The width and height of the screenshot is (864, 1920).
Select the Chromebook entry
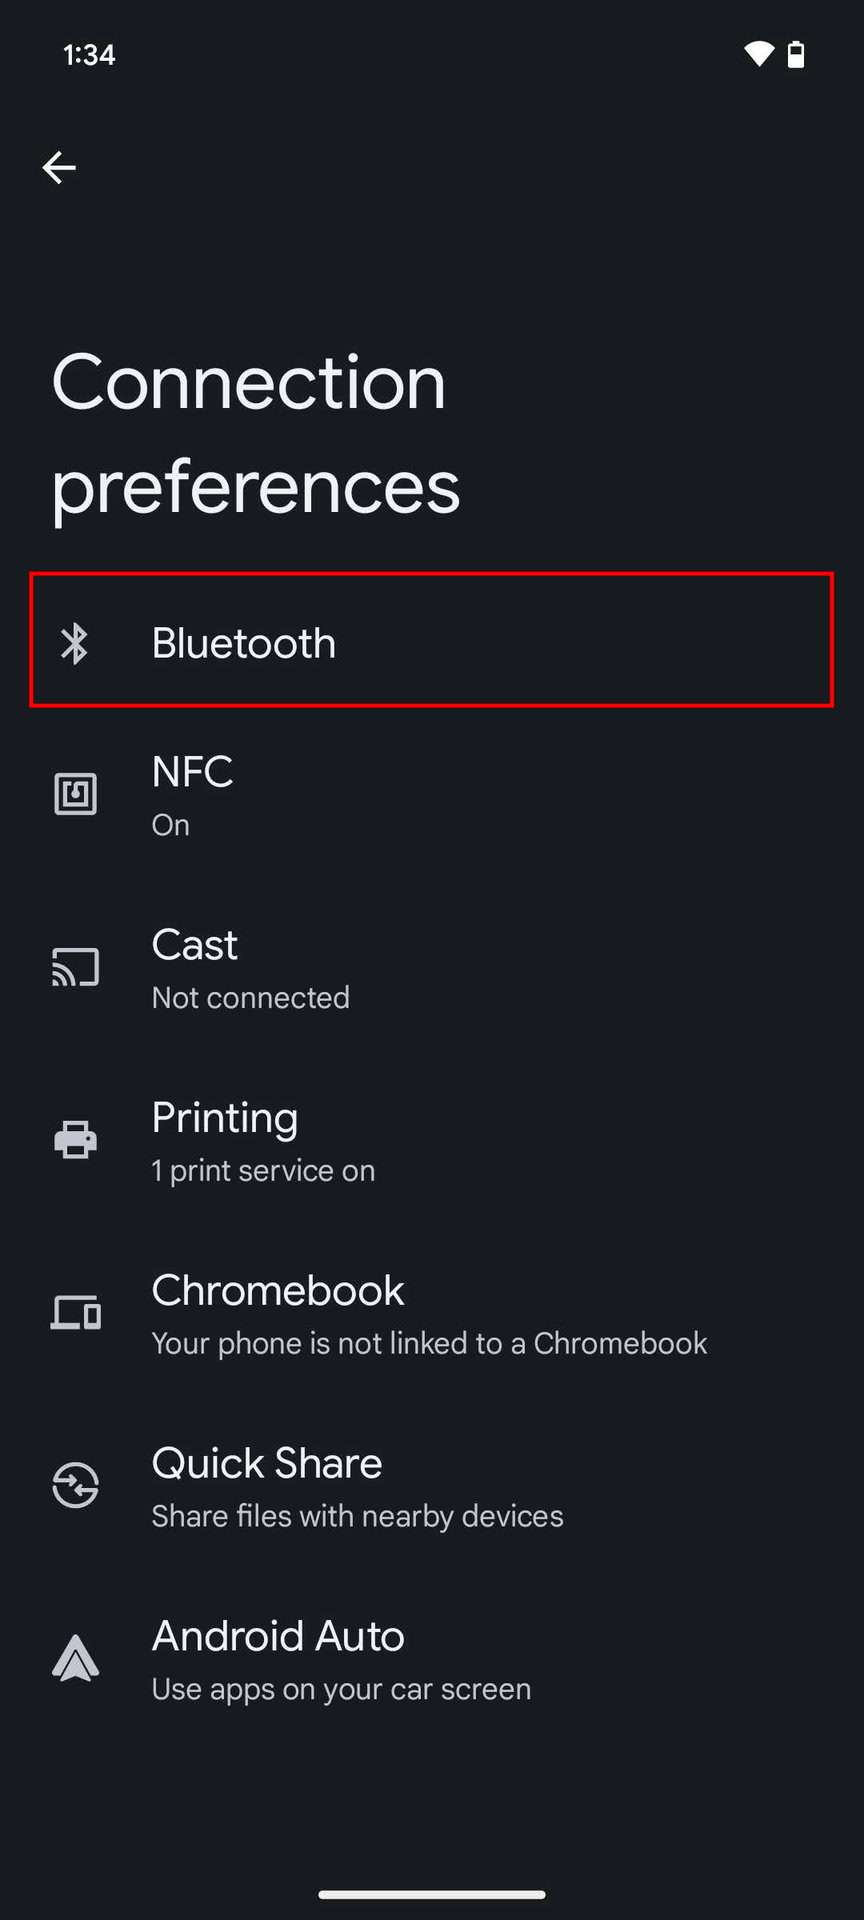[278, 1291]
